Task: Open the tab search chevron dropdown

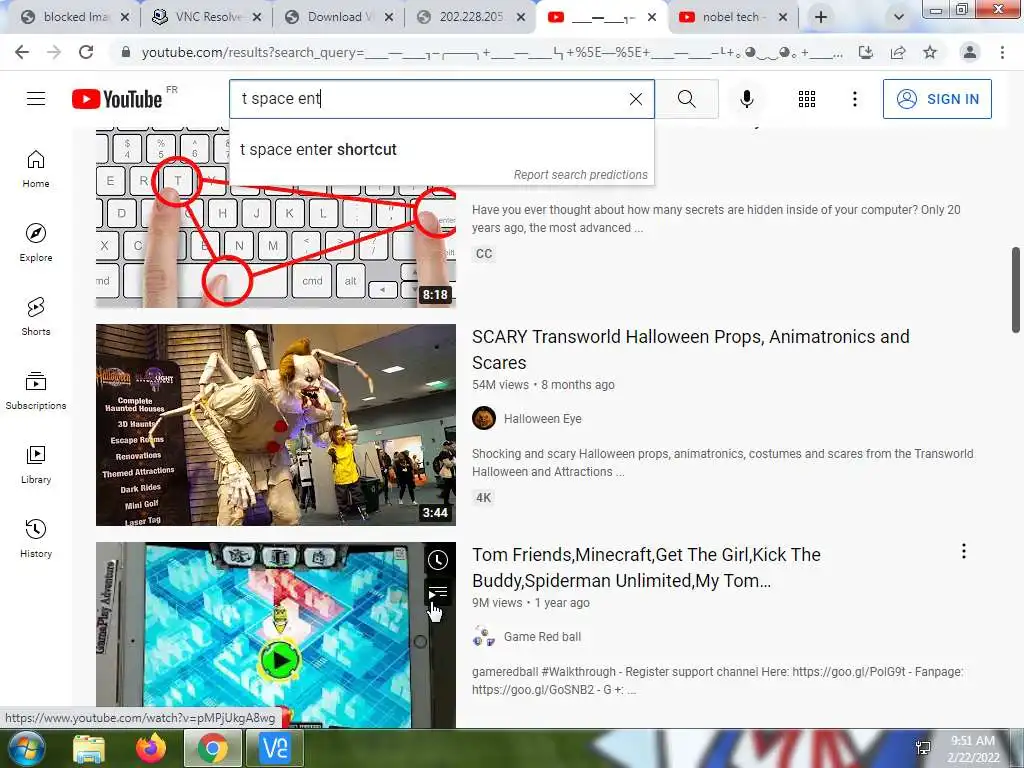Action: pos(899,17)
